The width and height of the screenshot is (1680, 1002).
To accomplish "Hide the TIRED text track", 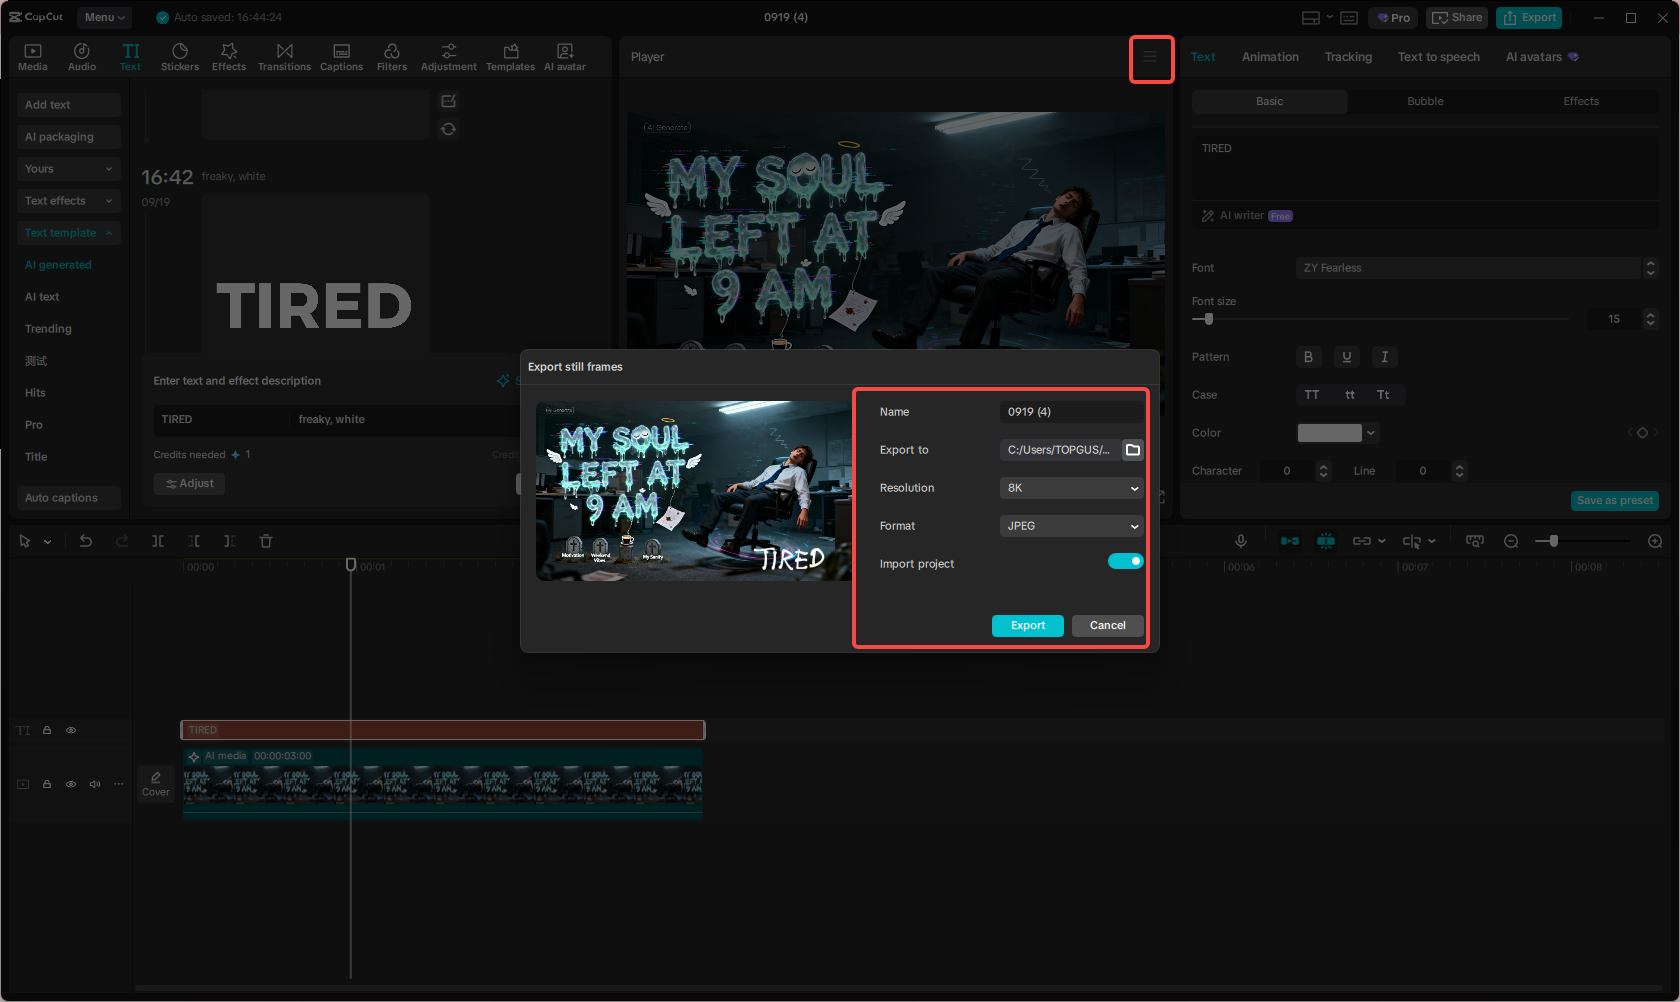I will click(x=71, y=730).
